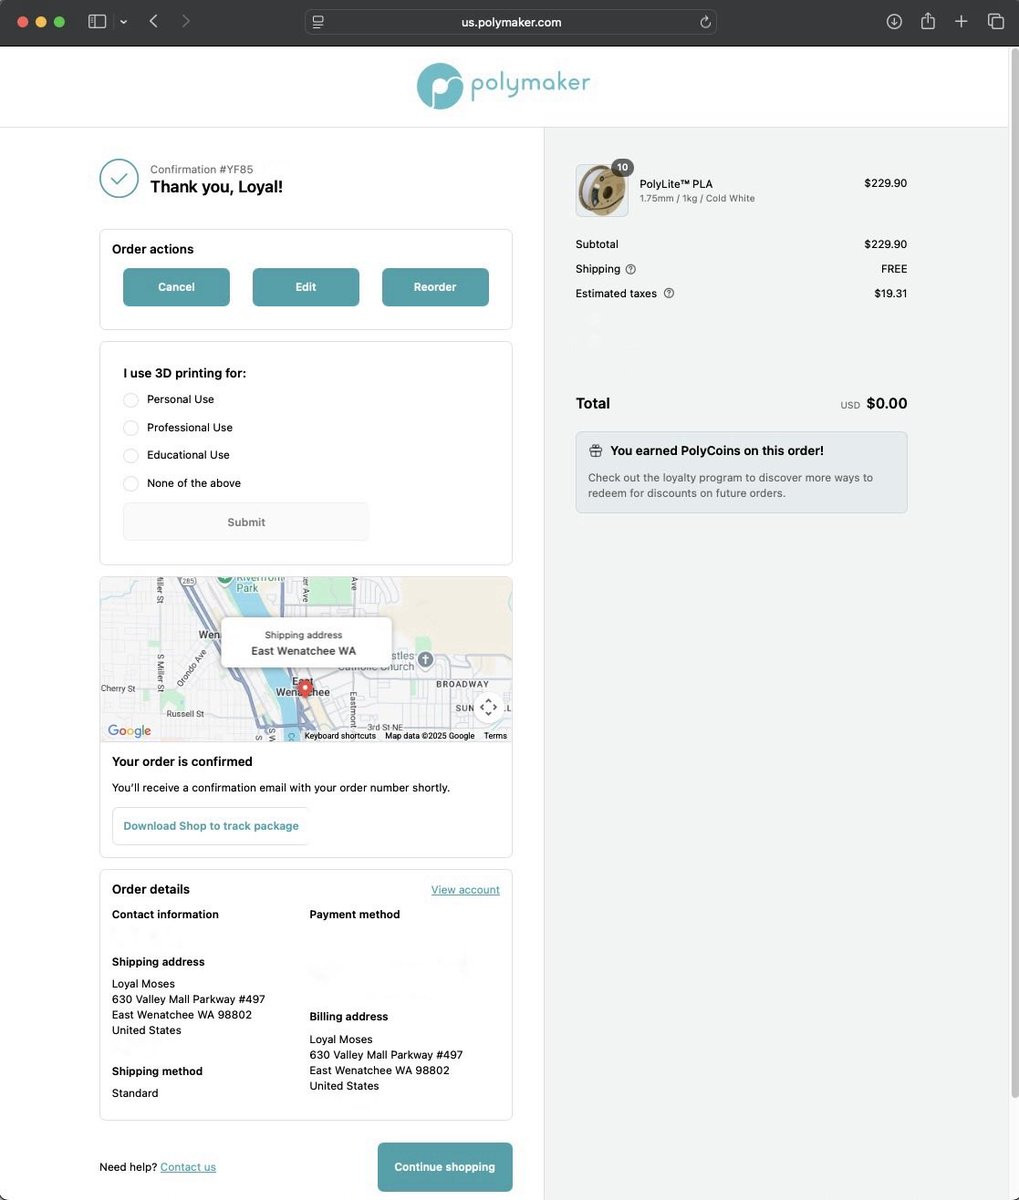Image resolution: width=1019 pixels, height=1200 pixels.
Task: Open a new tab with the plus icon
Action: (961, 21)
